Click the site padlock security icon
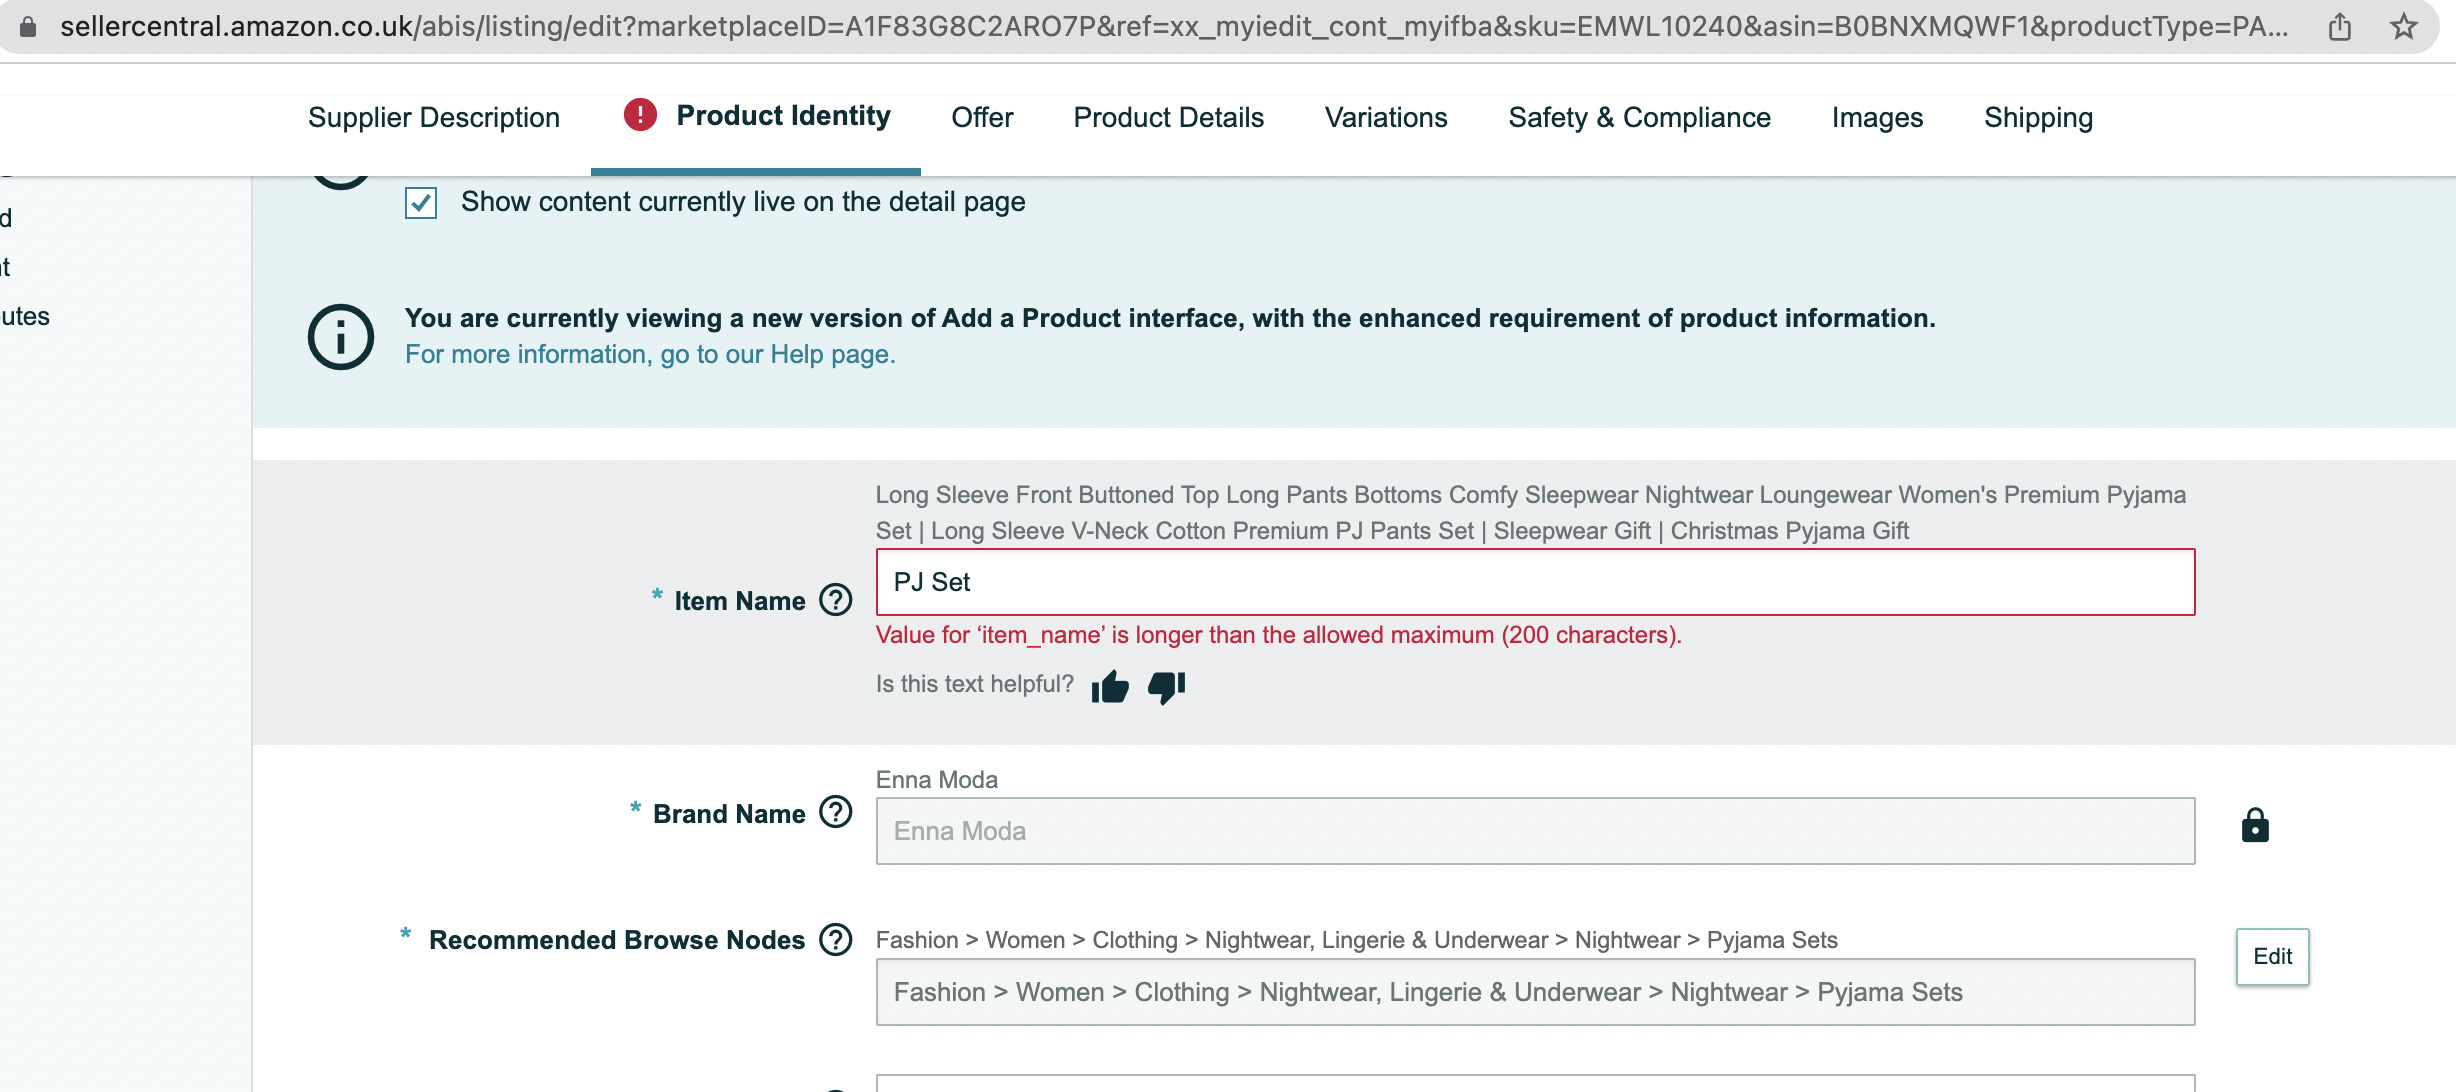2456x1092 pixels. point(28,27)
